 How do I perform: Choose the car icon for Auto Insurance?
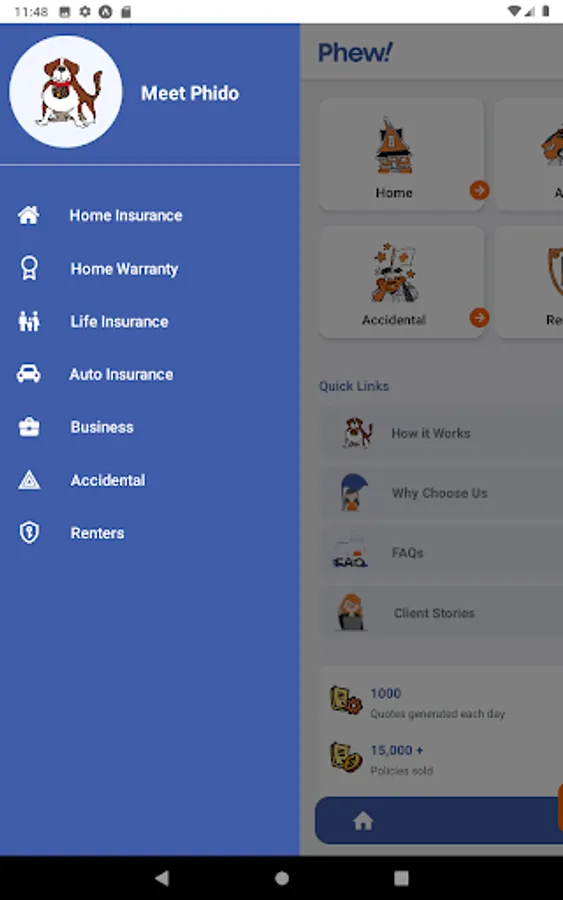click(29, 374)
